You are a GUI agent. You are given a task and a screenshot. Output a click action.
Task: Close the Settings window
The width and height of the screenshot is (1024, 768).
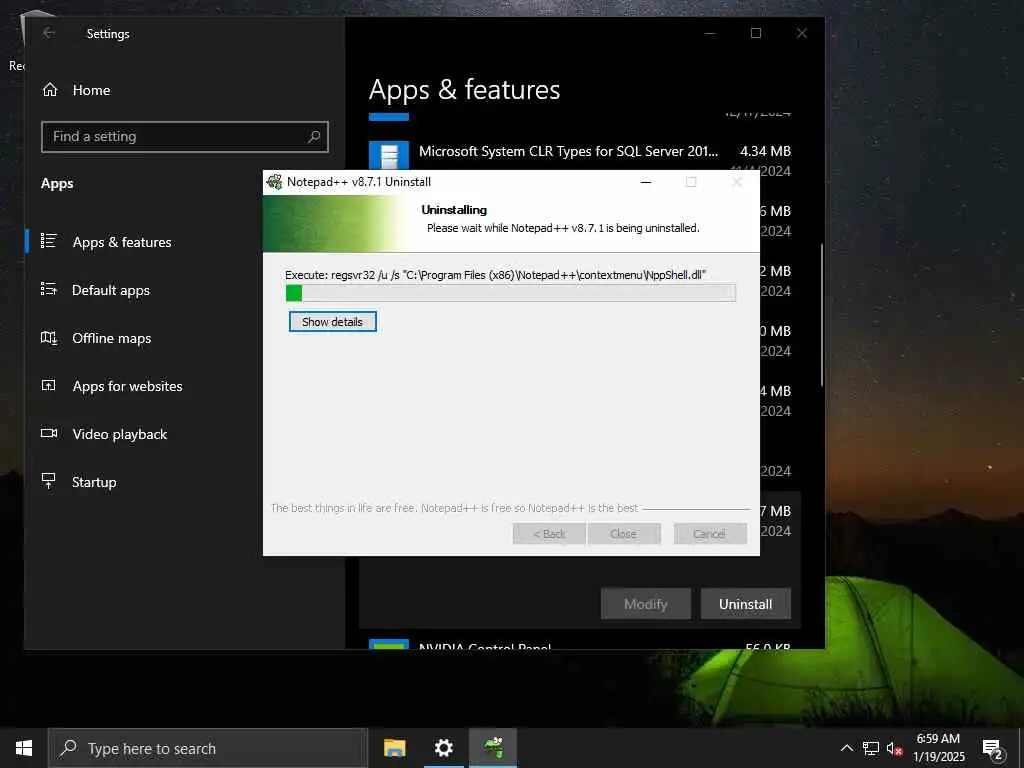tap(802, 33)
